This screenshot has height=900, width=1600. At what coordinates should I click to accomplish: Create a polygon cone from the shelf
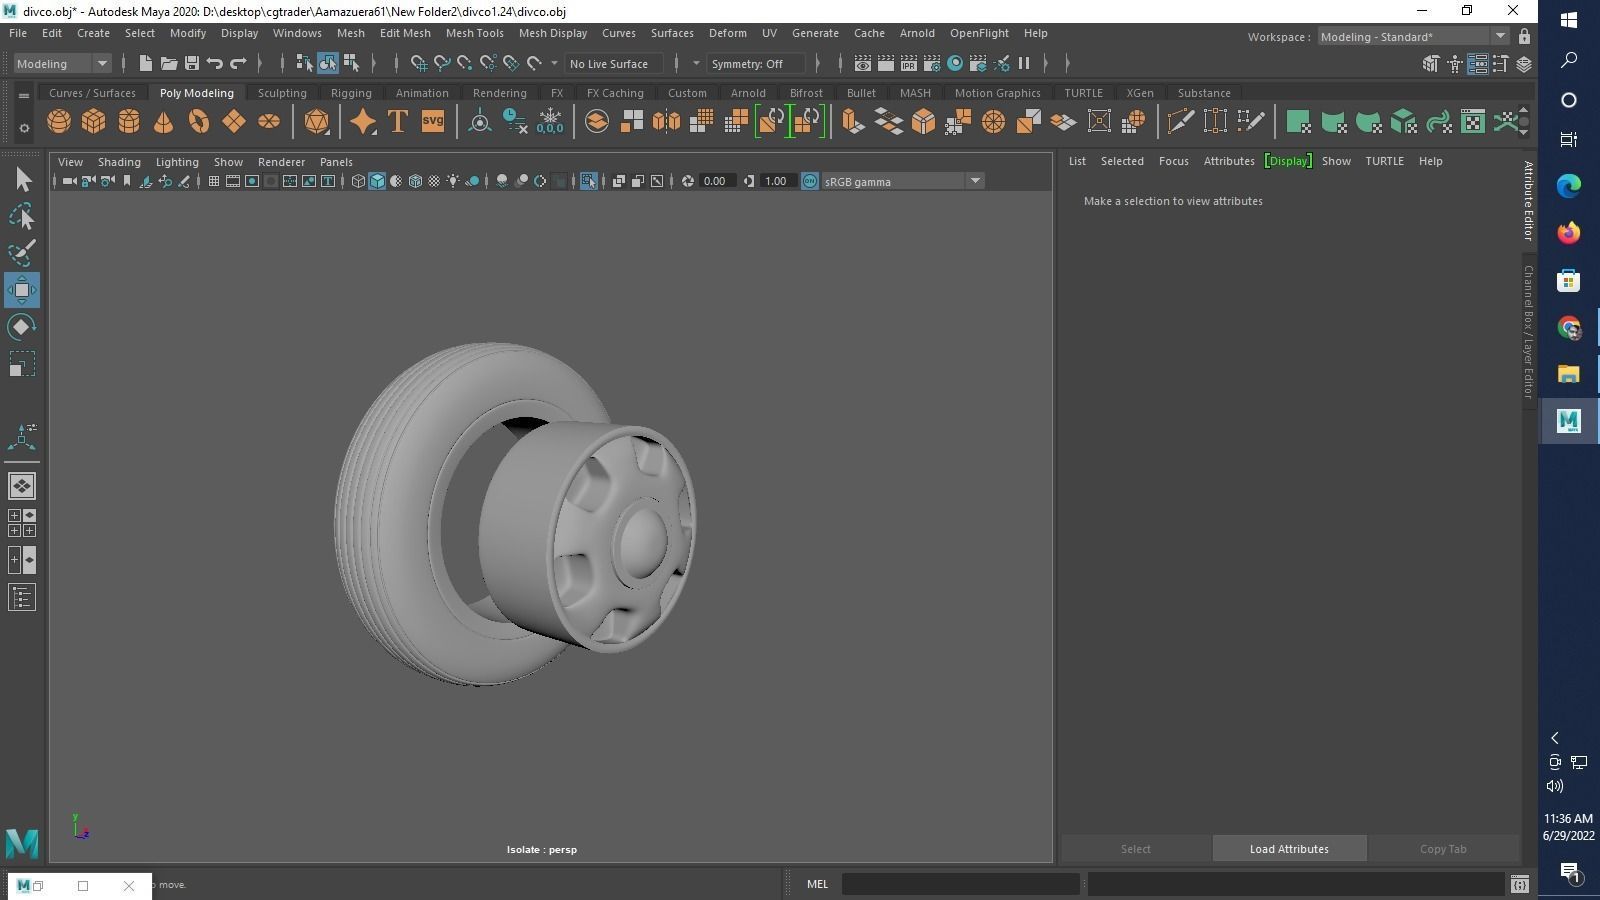[x=164, y=122]
